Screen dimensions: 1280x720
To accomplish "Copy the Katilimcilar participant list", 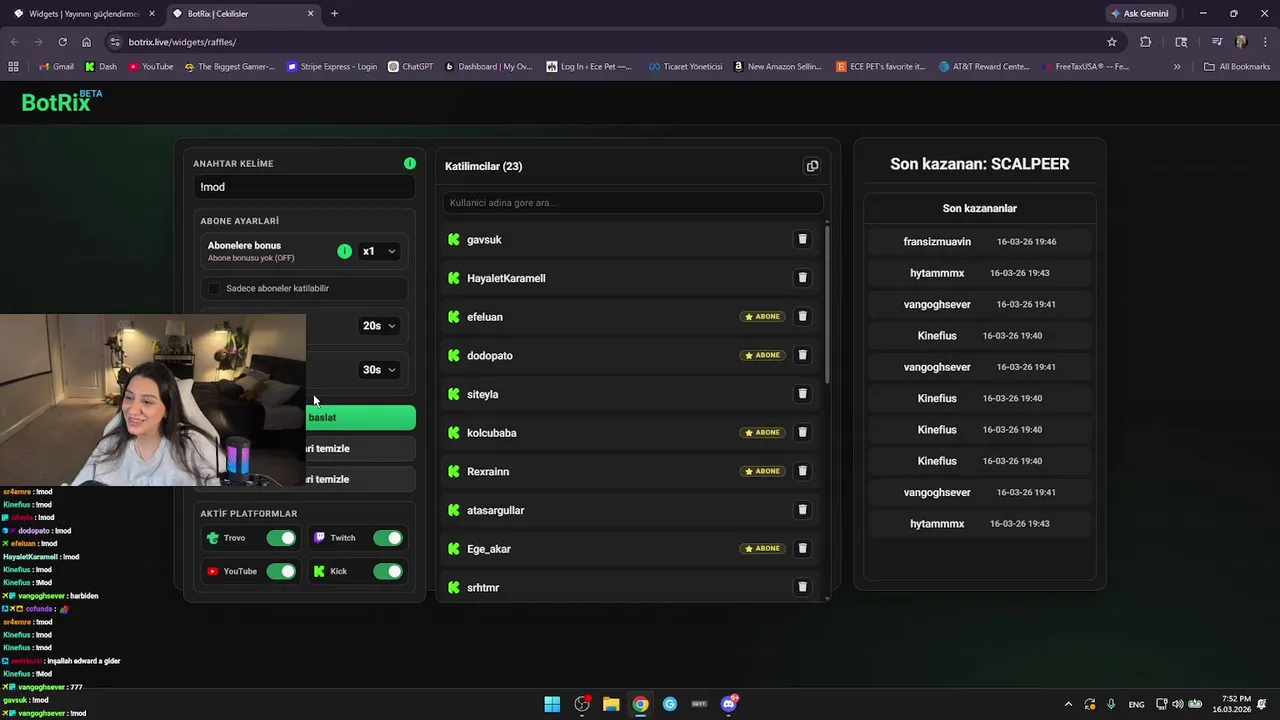I will coord(812,166).
